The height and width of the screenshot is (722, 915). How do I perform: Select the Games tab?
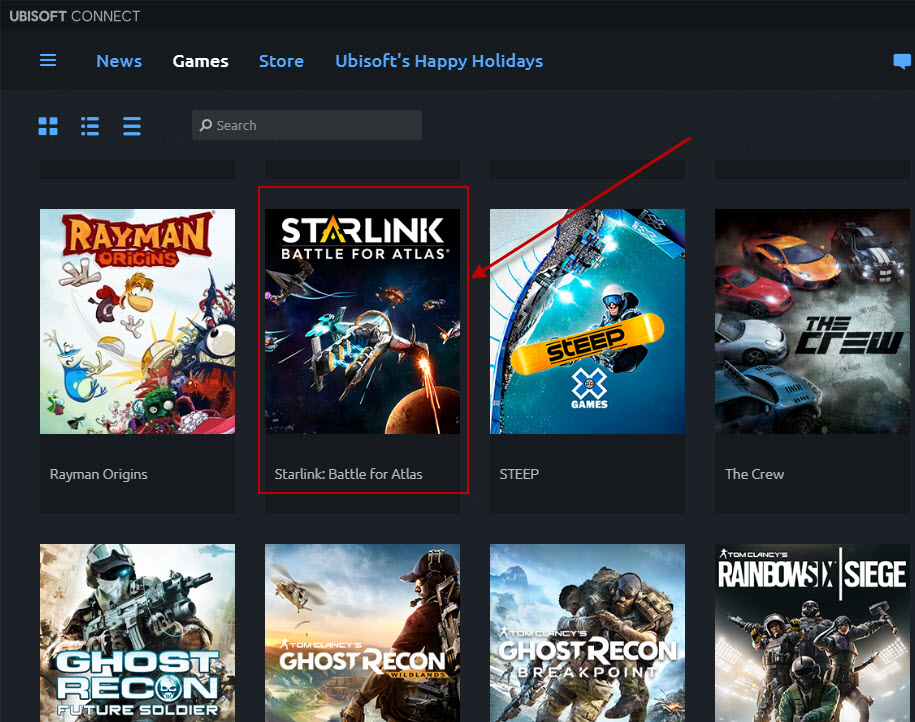pos(200,61)
